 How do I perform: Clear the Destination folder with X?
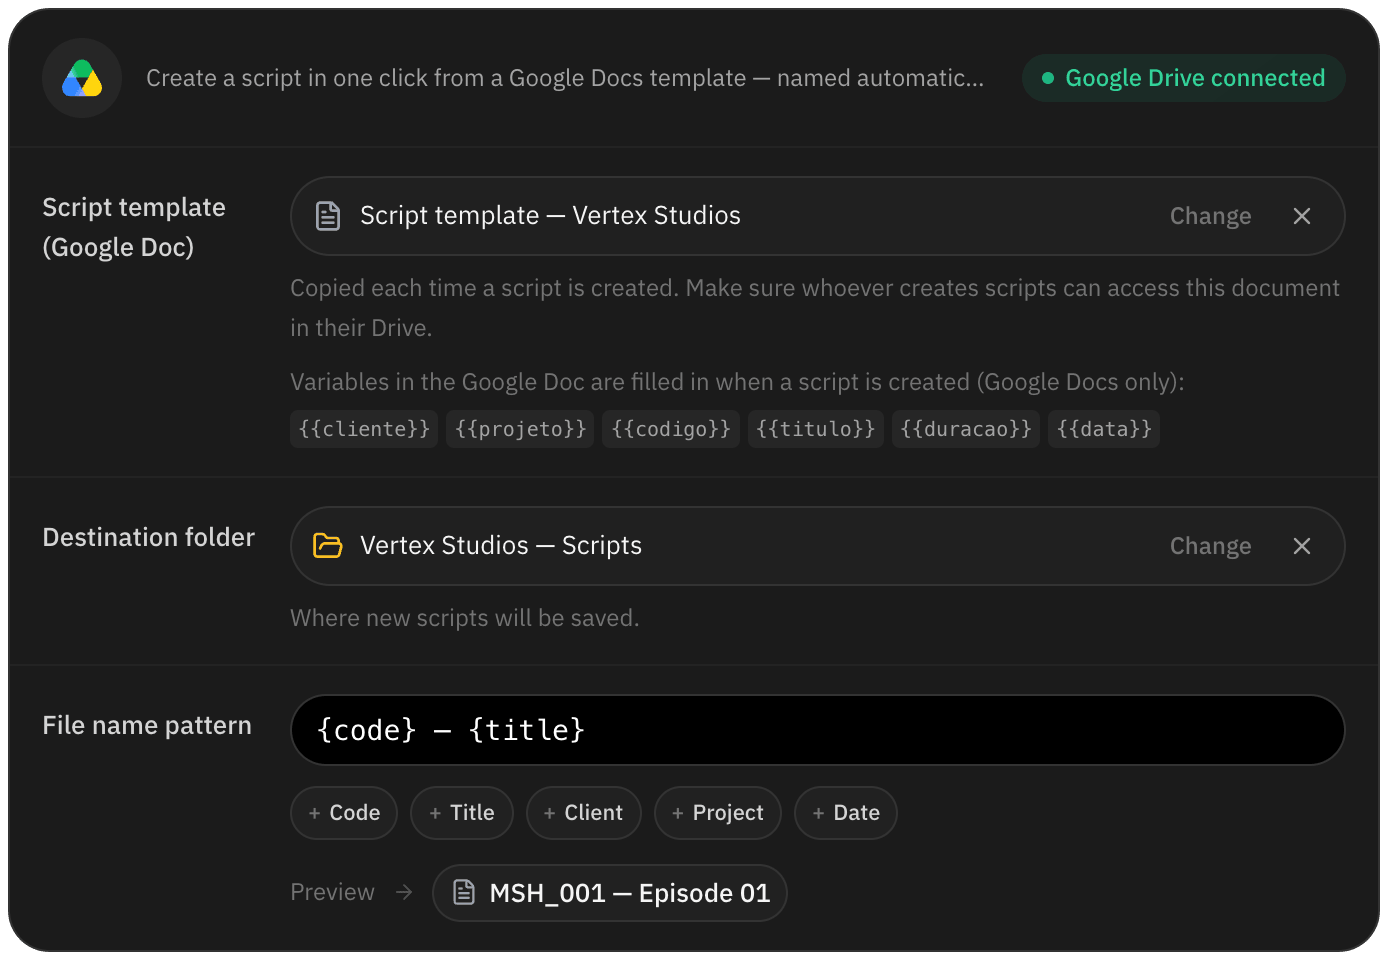point(1301,546)
